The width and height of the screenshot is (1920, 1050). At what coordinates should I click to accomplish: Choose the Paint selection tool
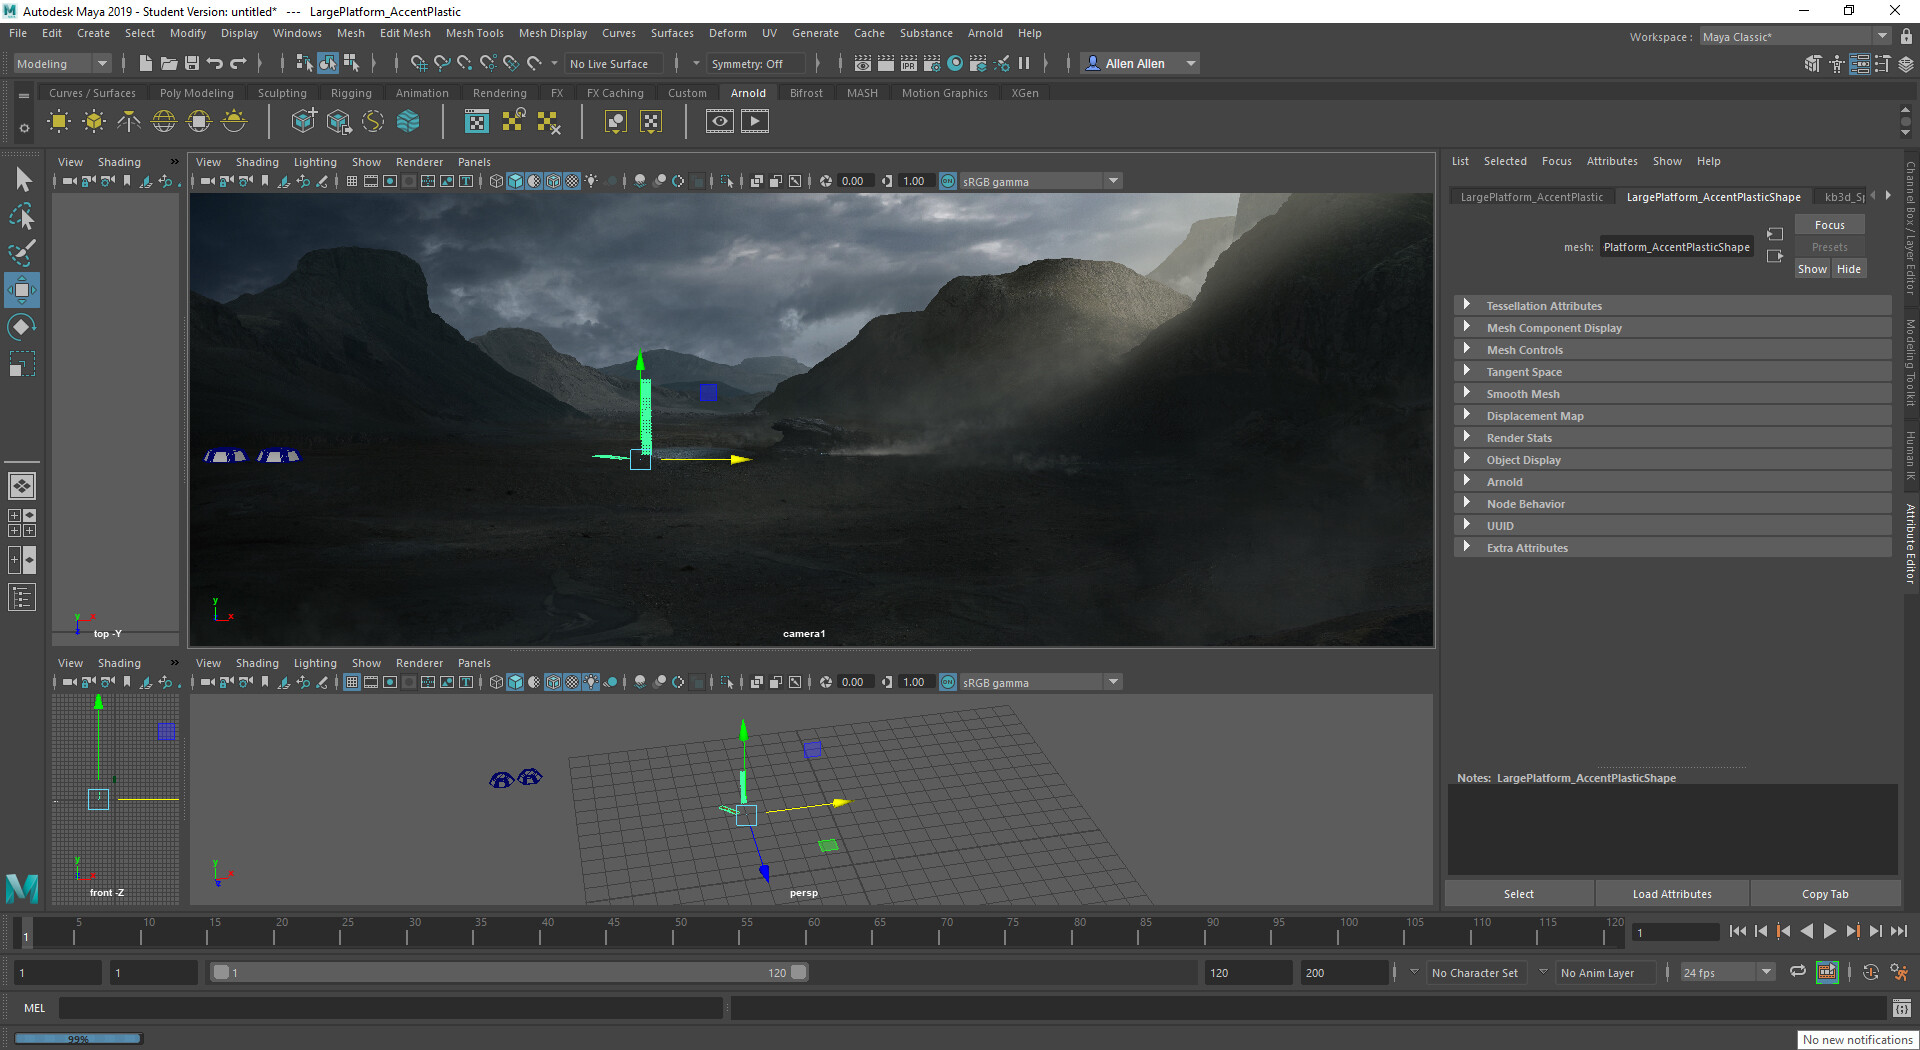click(22, 253)
